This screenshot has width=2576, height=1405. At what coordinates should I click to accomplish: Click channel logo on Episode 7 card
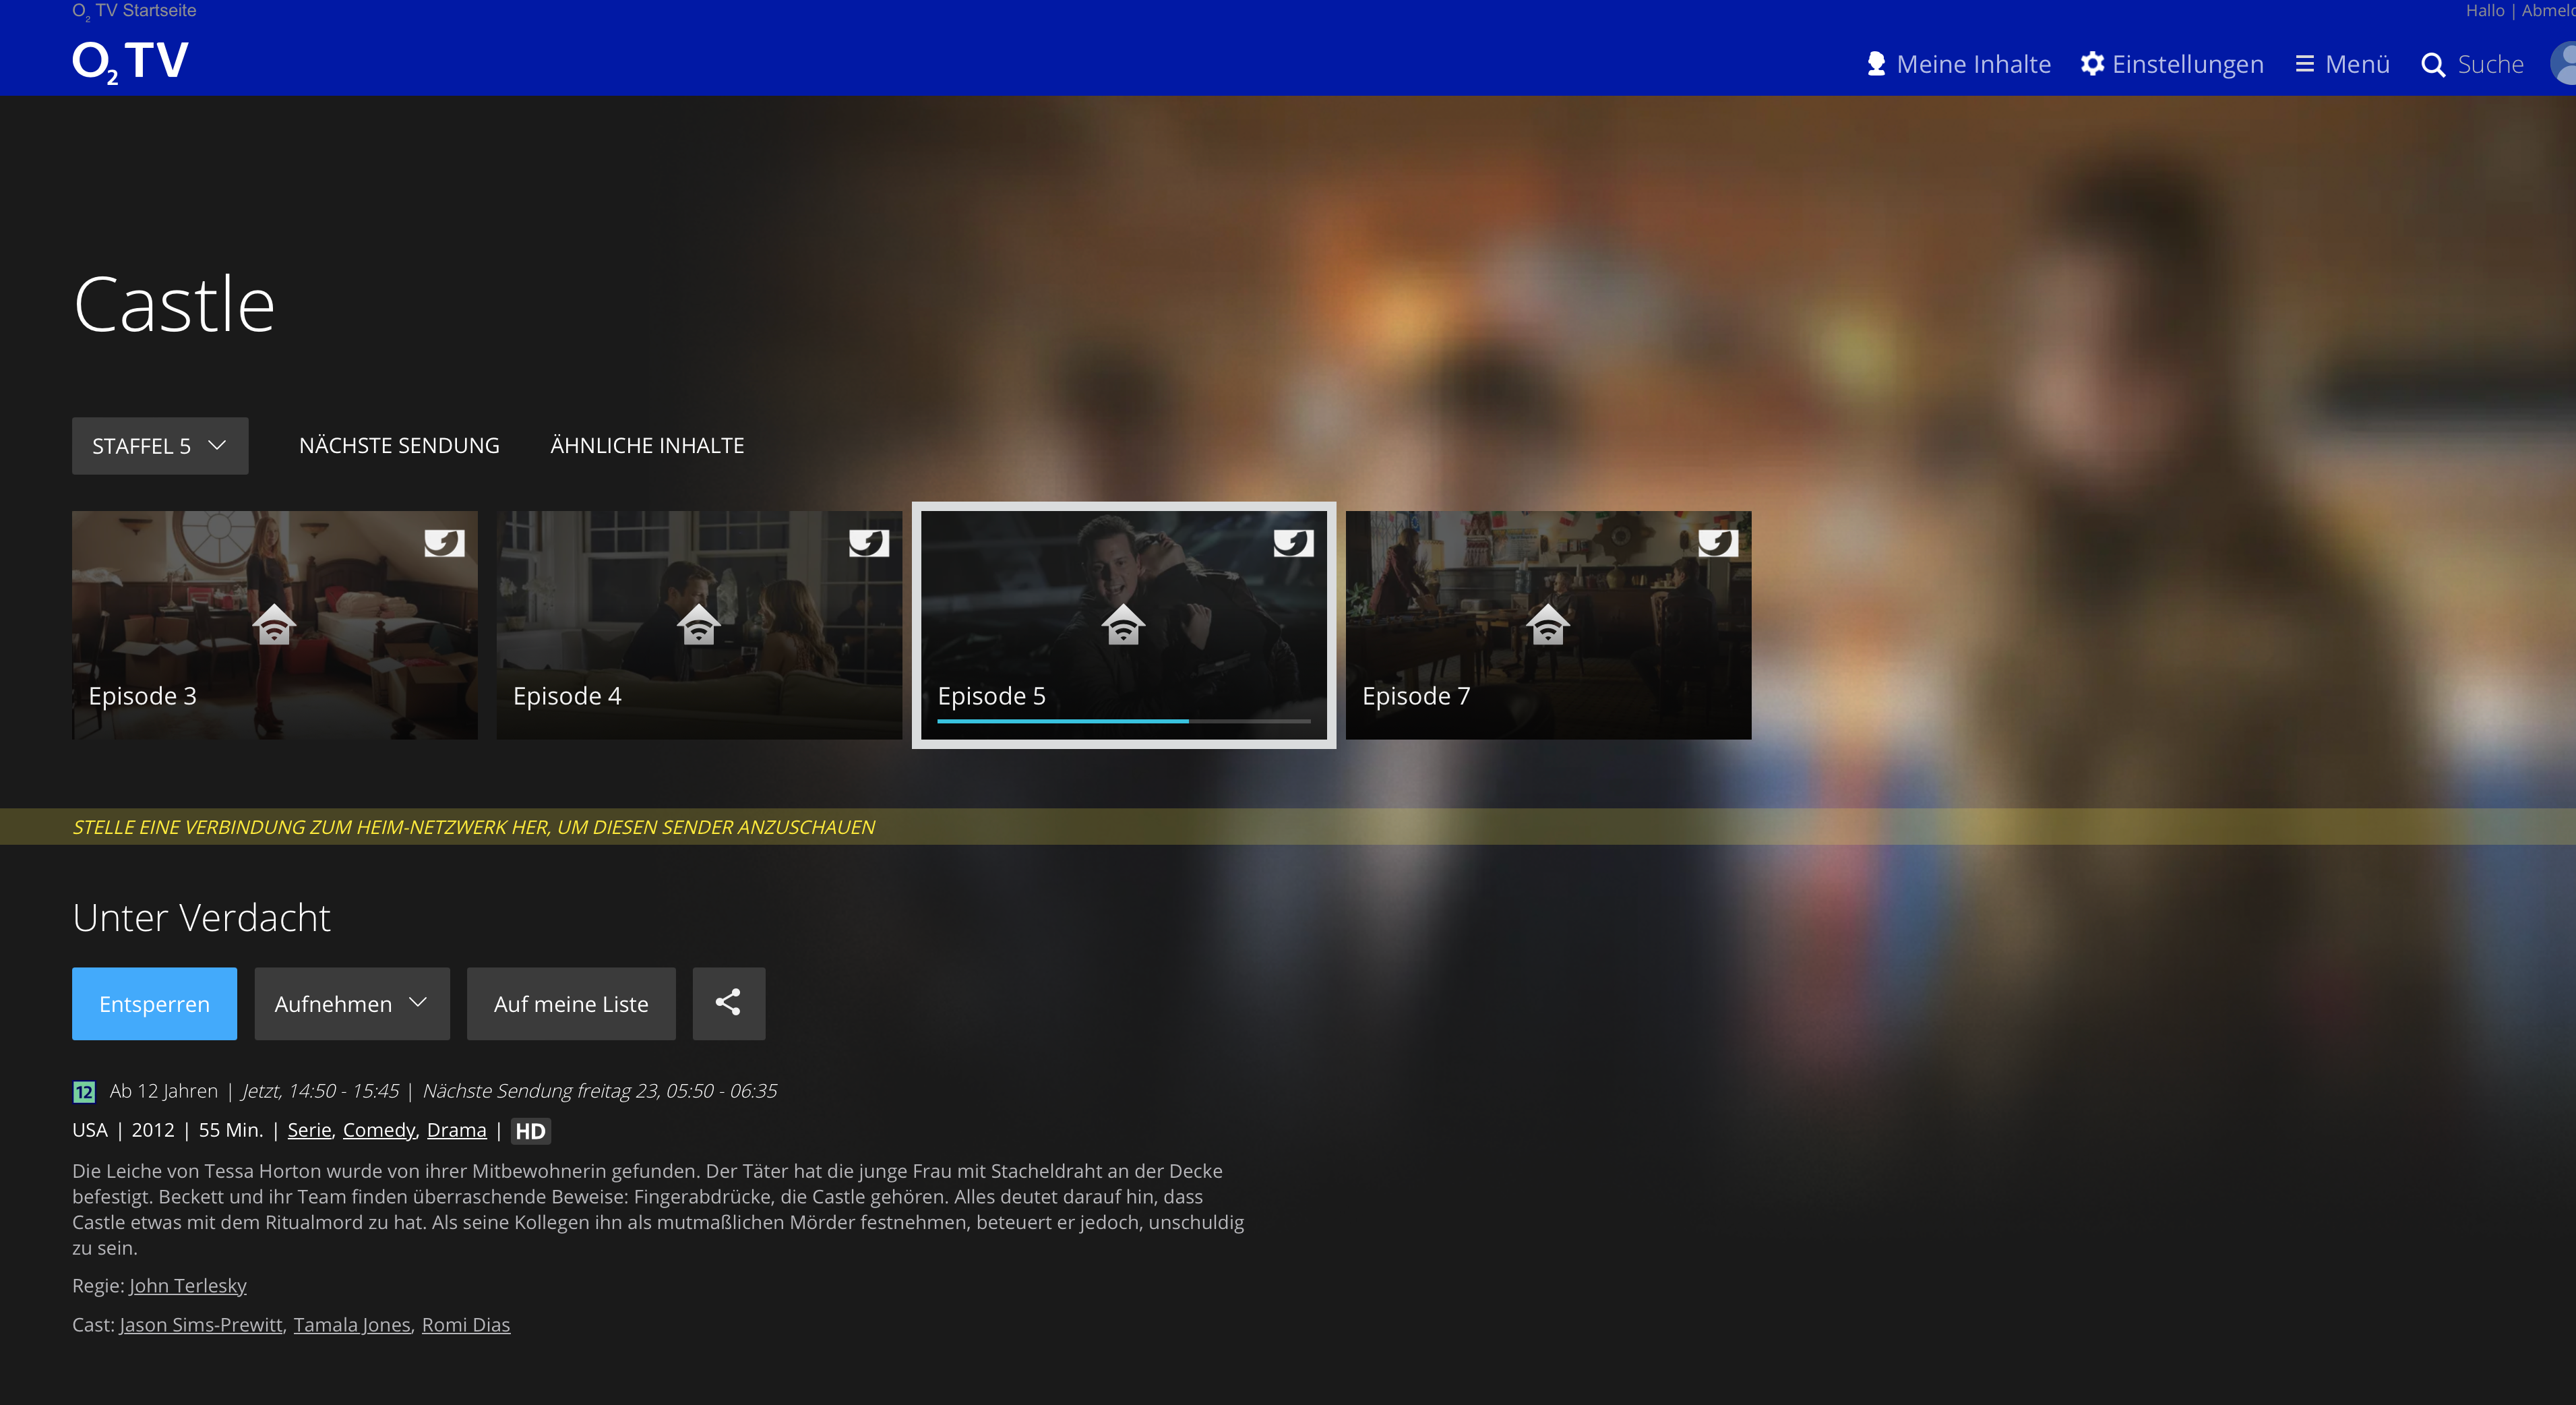pos(1718,543)
